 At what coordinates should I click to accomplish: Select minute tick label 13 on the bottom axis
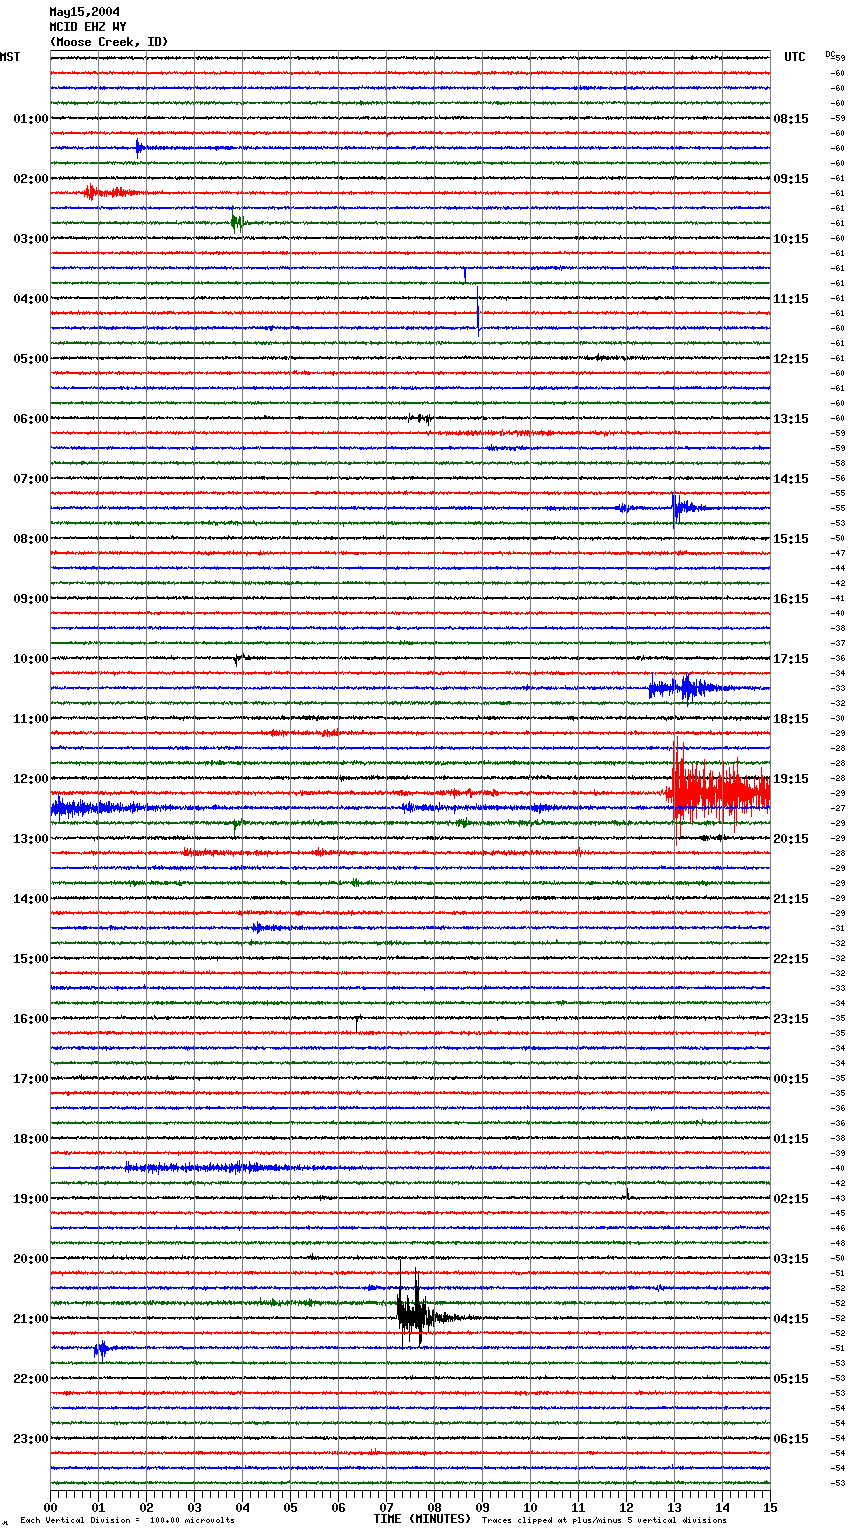click(675, 1507)
